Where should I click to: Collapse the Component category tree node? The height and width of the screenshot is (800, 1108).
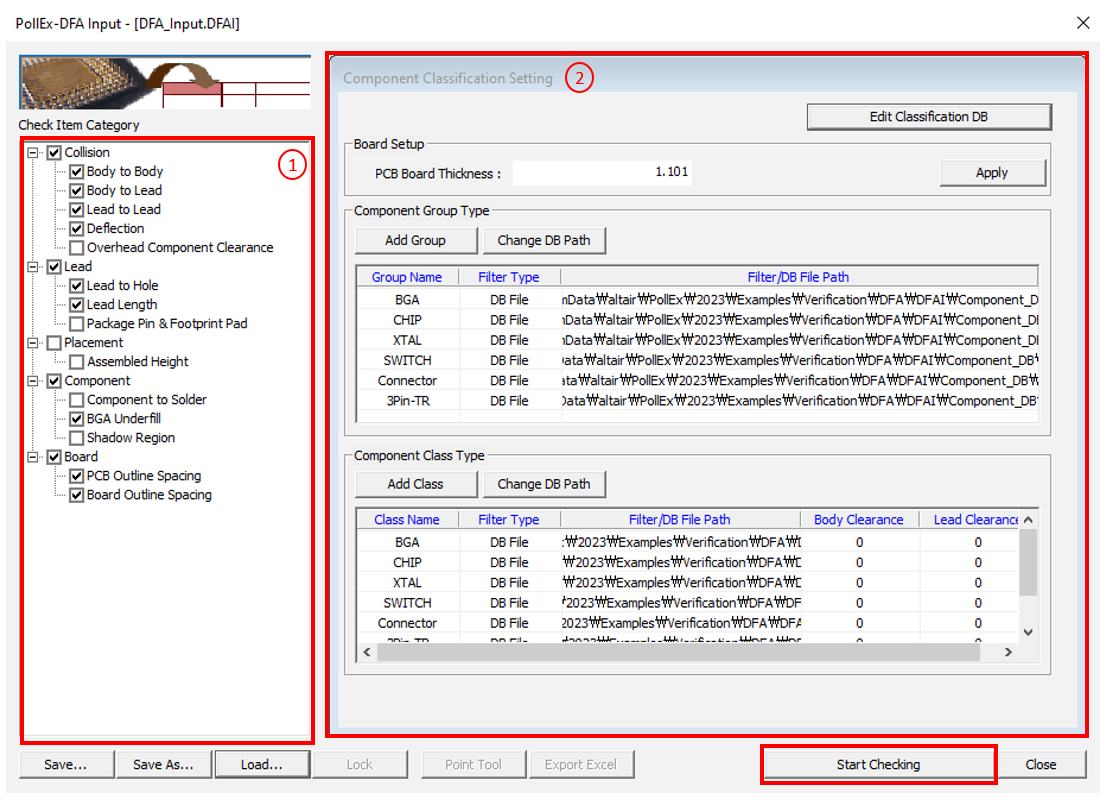click(x=34, y=381)
